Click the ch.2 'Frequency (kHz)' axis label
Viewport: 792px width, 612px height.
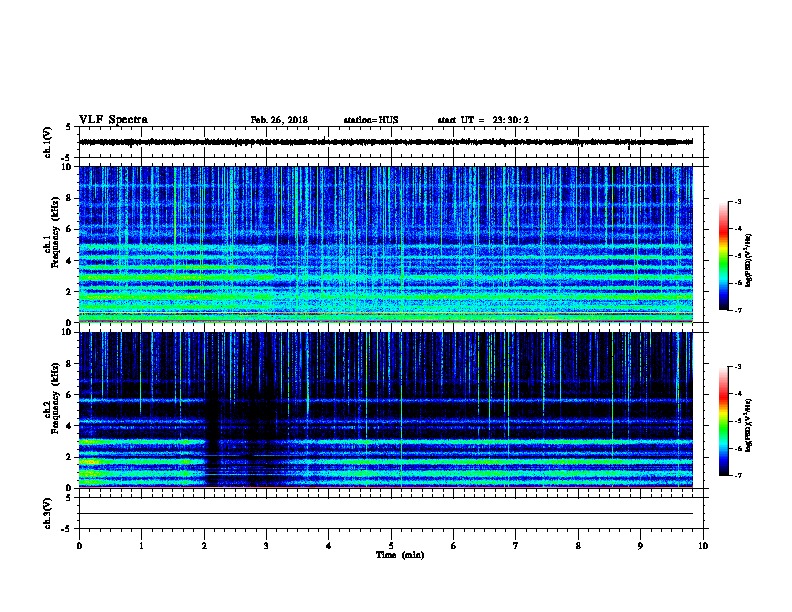click(55, 398)
